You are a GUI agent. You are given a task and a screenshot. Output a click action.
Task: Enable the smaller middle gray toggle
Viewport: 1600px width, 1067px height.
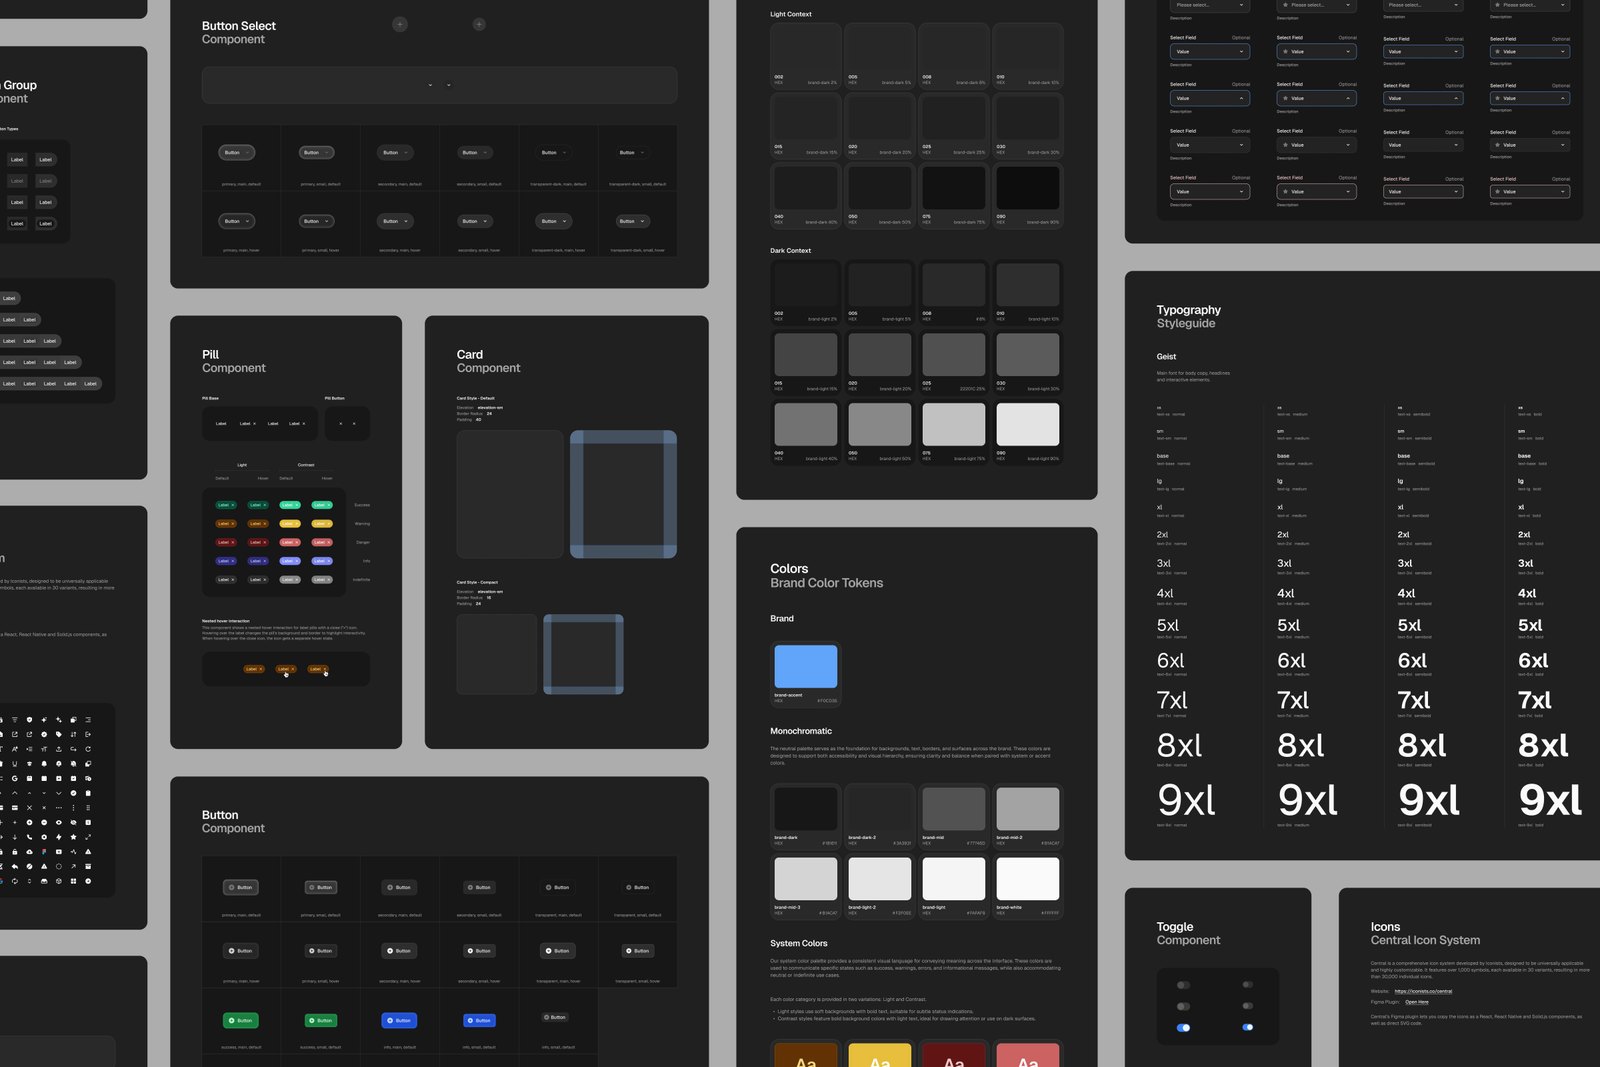tap(1248, 1006)
